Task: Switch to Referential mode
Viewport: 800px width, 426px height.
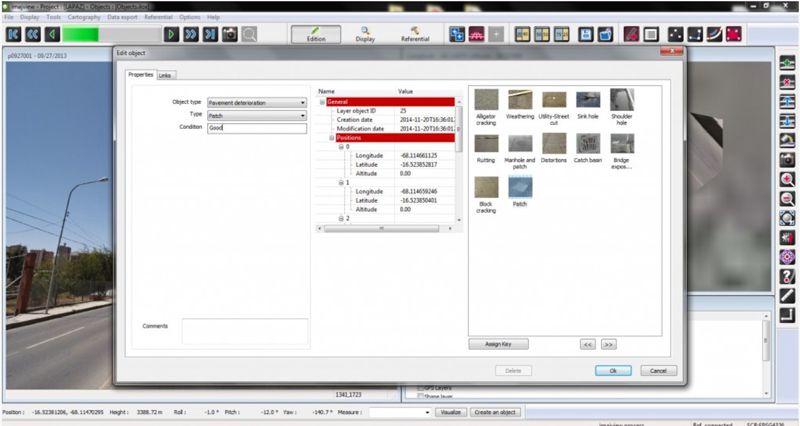Action: point(415,35)
